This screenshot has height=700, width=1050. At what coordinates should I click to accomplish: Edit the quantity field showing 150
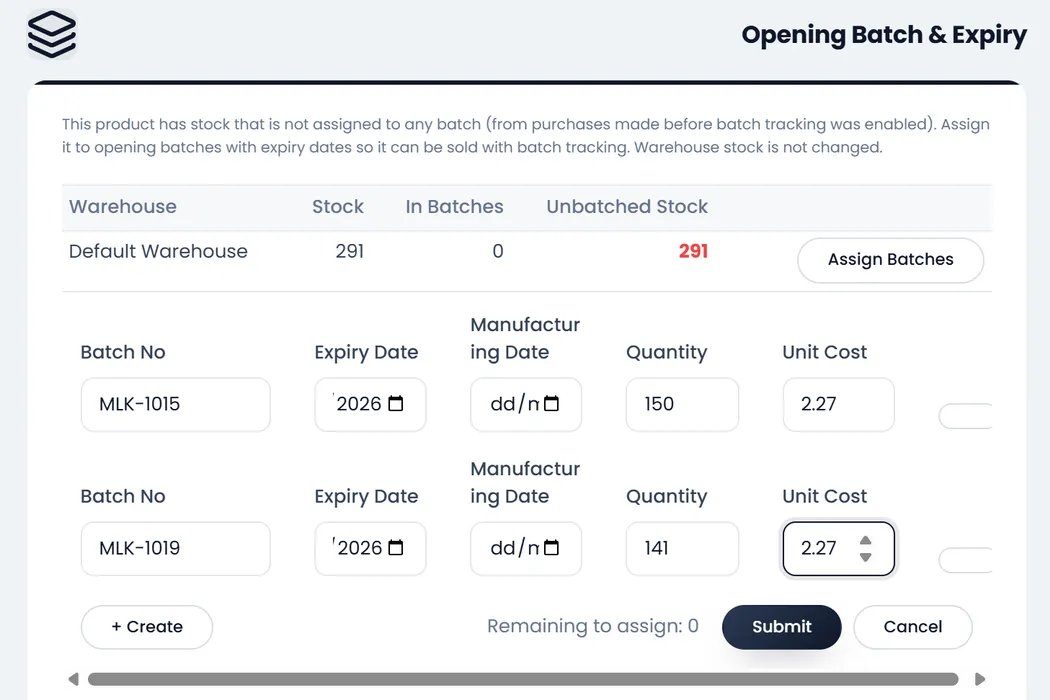pos(682,405)
